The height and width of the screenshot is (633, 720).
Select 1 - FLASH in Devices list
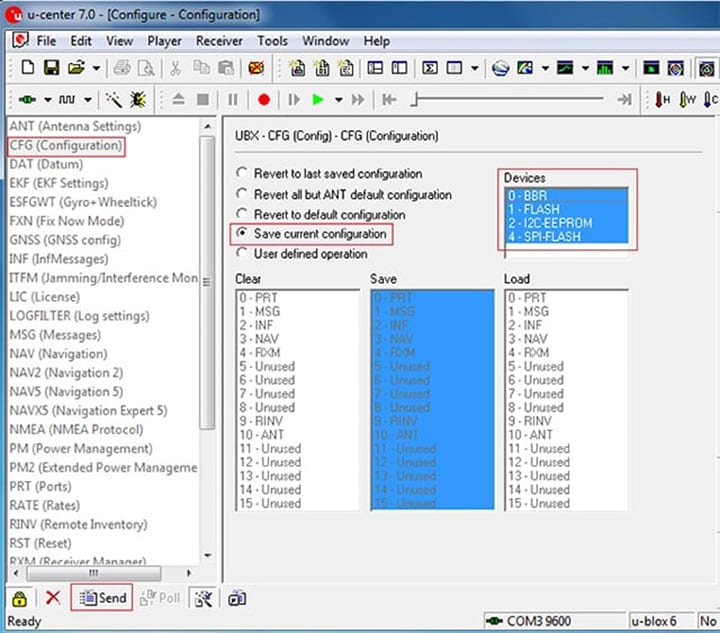click(566, 209)
